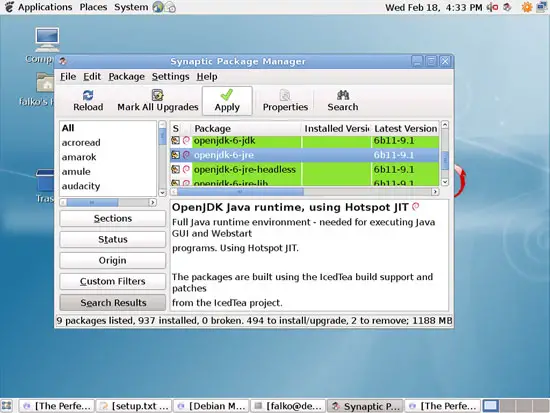The height and width of the screenshot is (413, 550).
Task: Switch to falko@de... terminal in taskbar
Action: pos(288,406)
